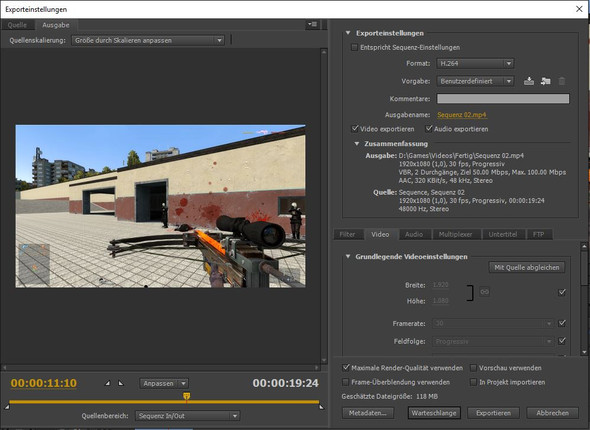Click the Mit Quelle abgleichen button
590x430 pixels.
pos(527,267)
